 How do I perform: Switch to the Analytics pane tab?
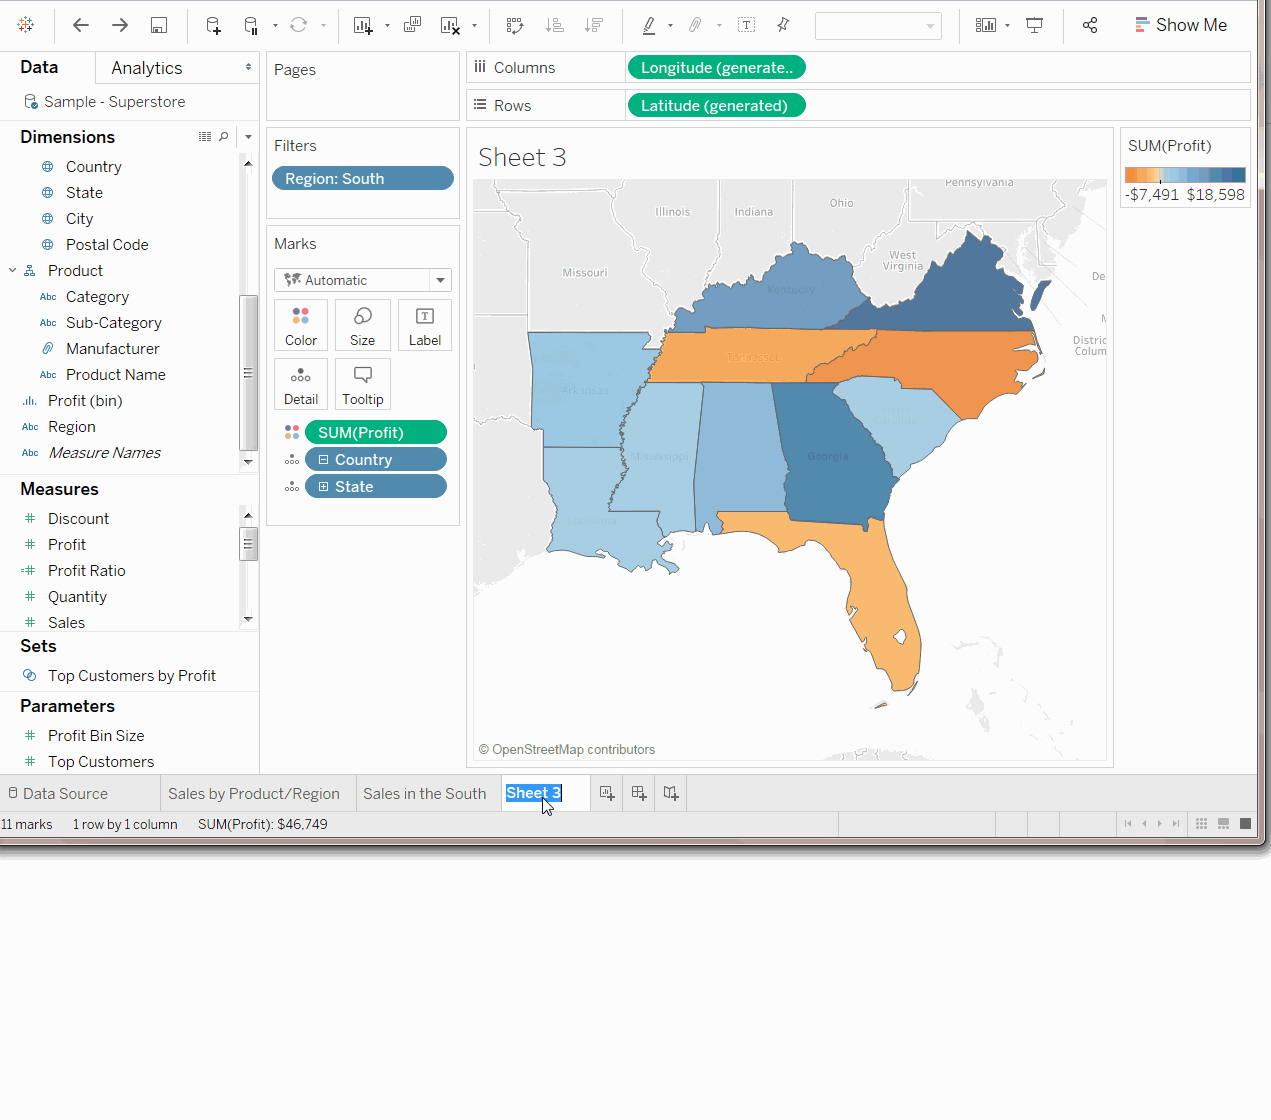[147, 68]
